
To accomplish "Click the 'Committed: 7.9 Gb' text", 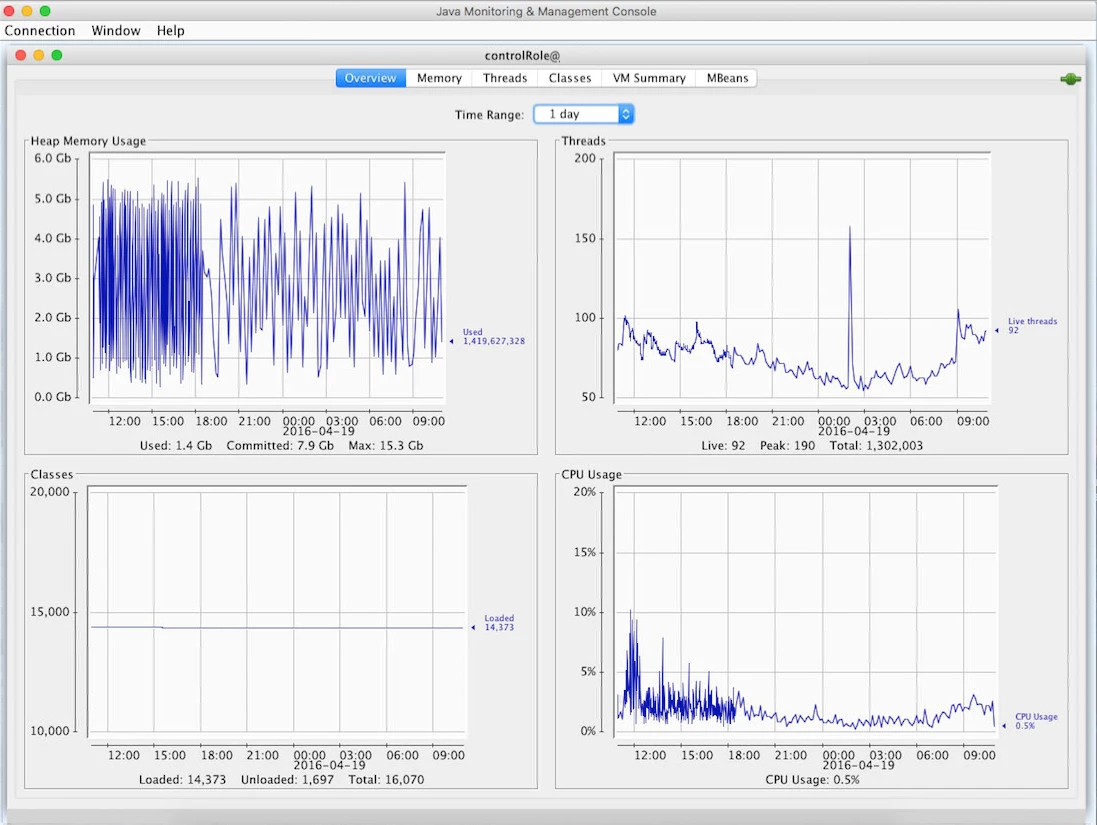I will coord(280,446).
